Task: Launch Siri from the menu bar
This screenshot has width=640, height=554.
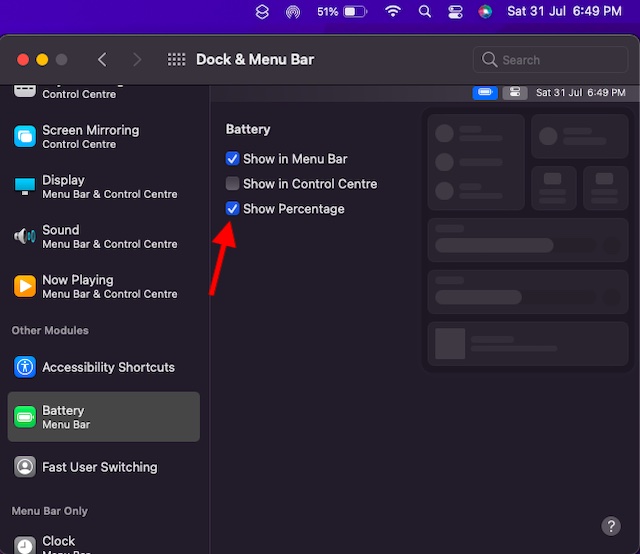Action: click(485, 11)
